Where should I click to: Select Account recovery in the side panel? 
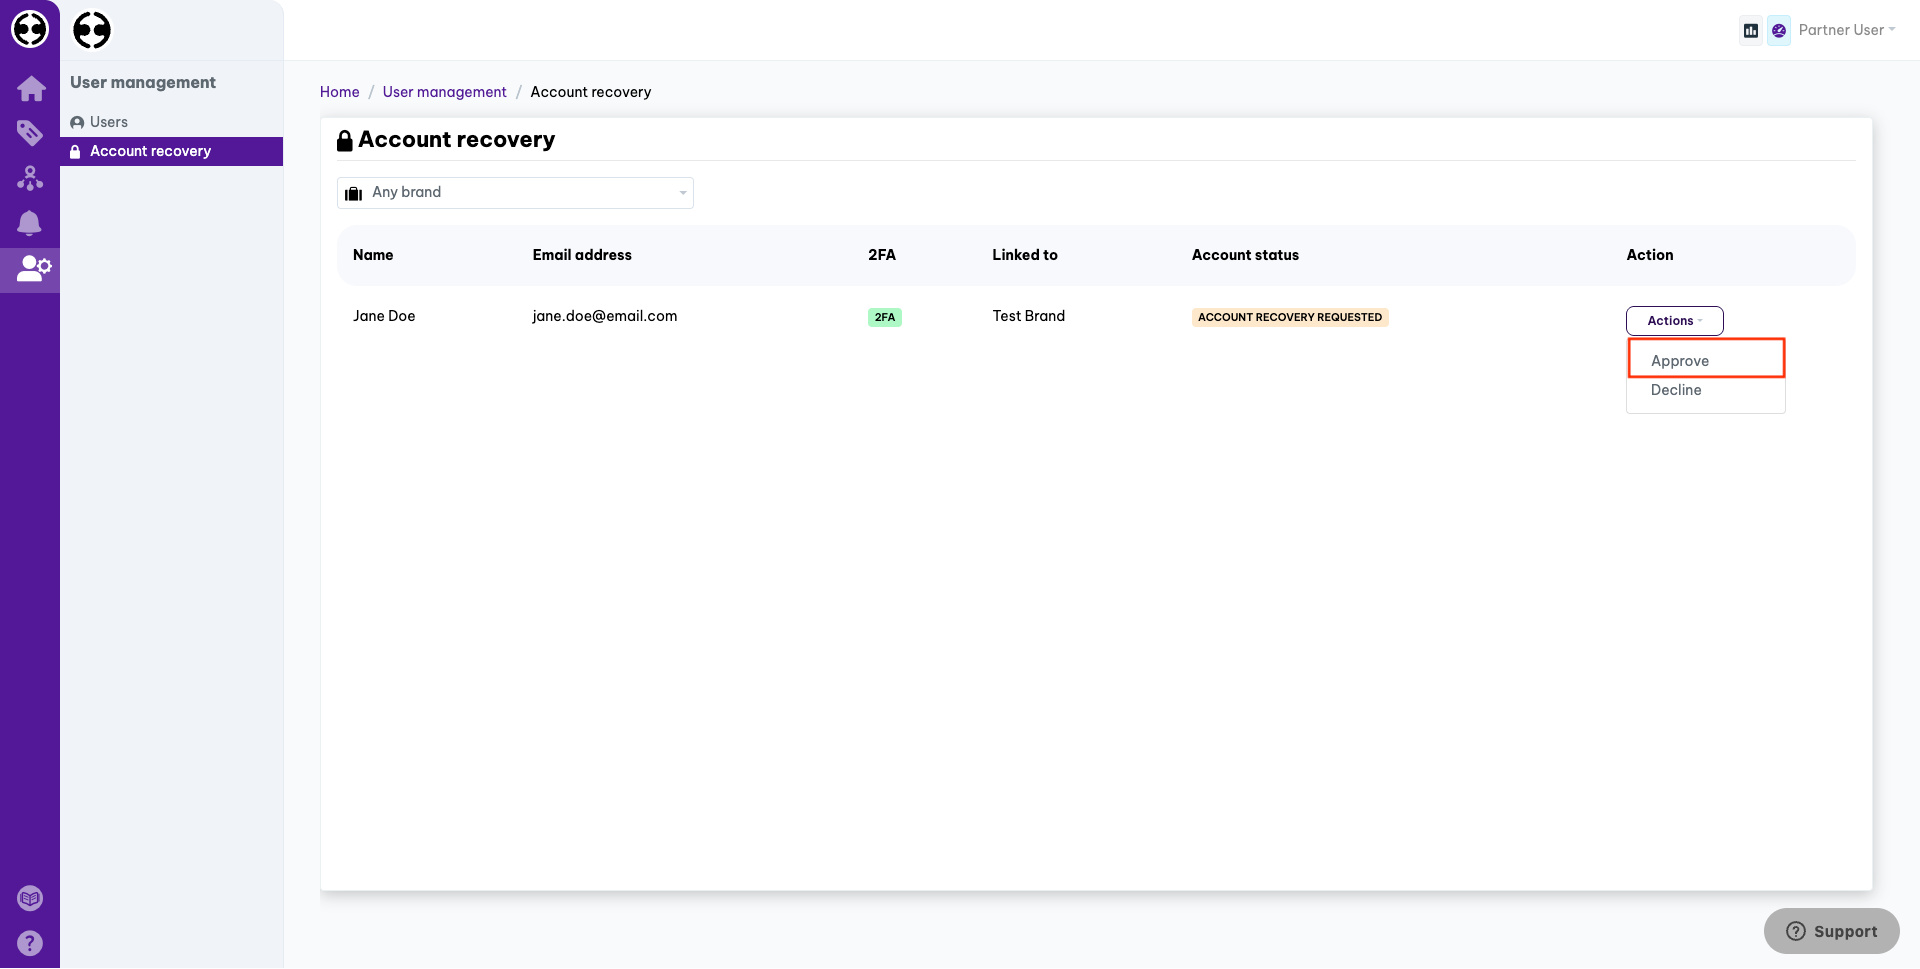tap(171, 151)
